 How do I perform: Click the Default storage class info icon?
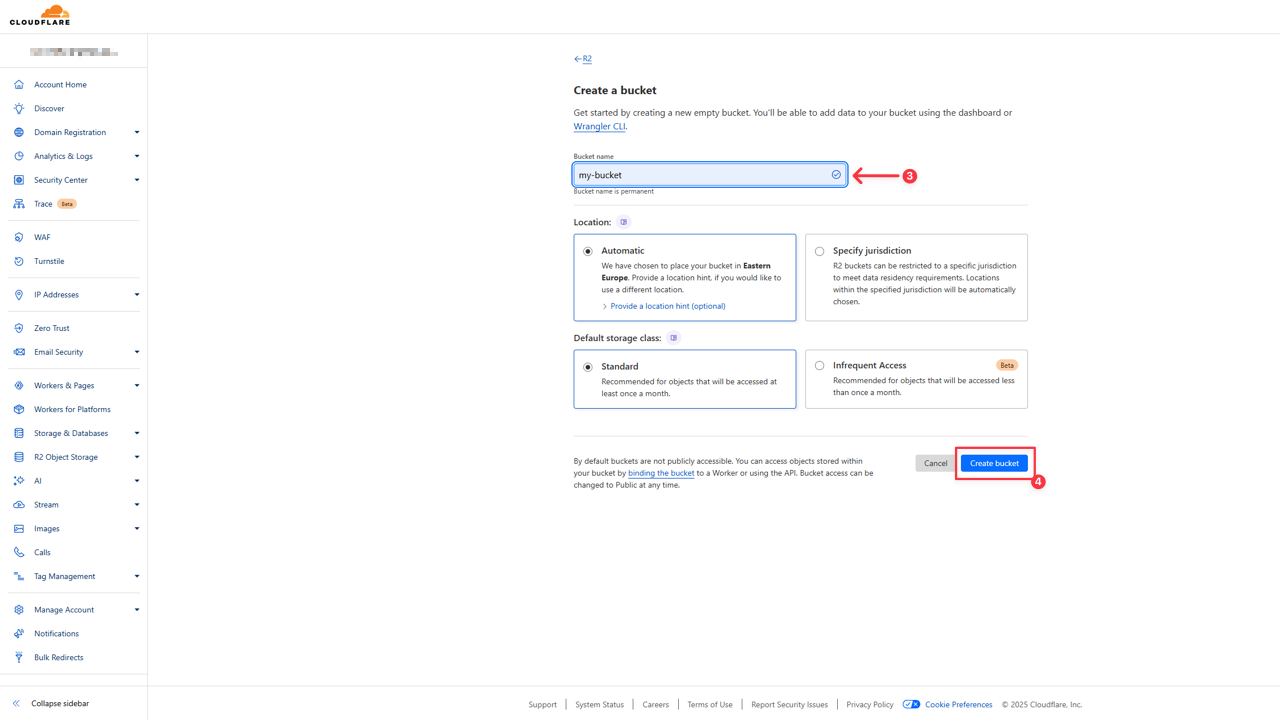[x=674, y=338]
